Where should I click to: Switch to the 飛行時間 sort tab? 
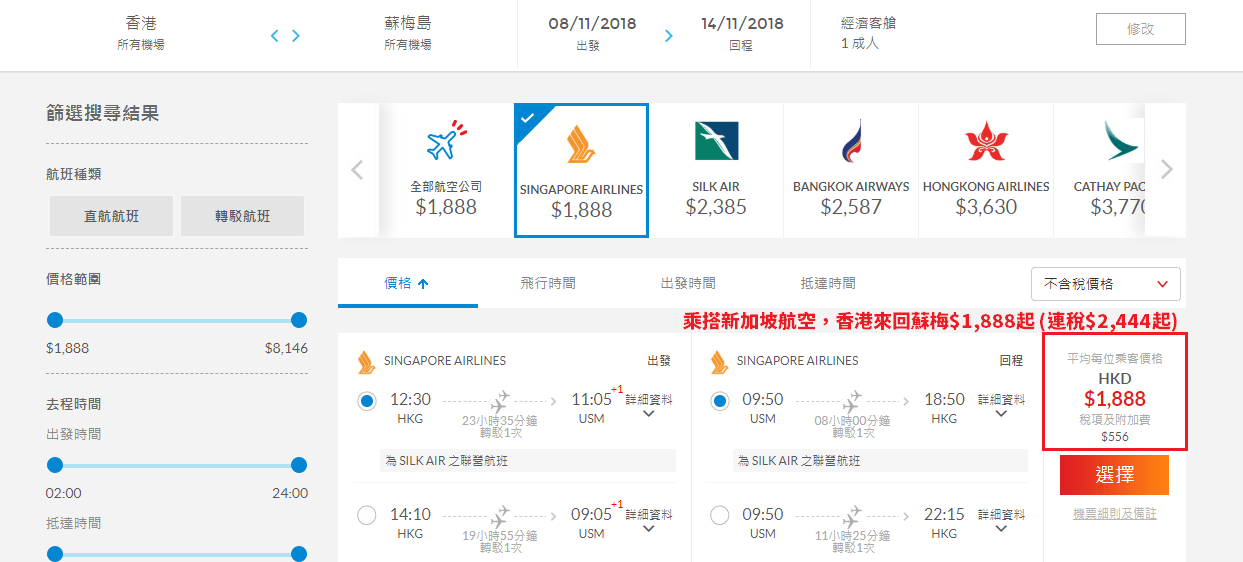click(x=548, y=284)
